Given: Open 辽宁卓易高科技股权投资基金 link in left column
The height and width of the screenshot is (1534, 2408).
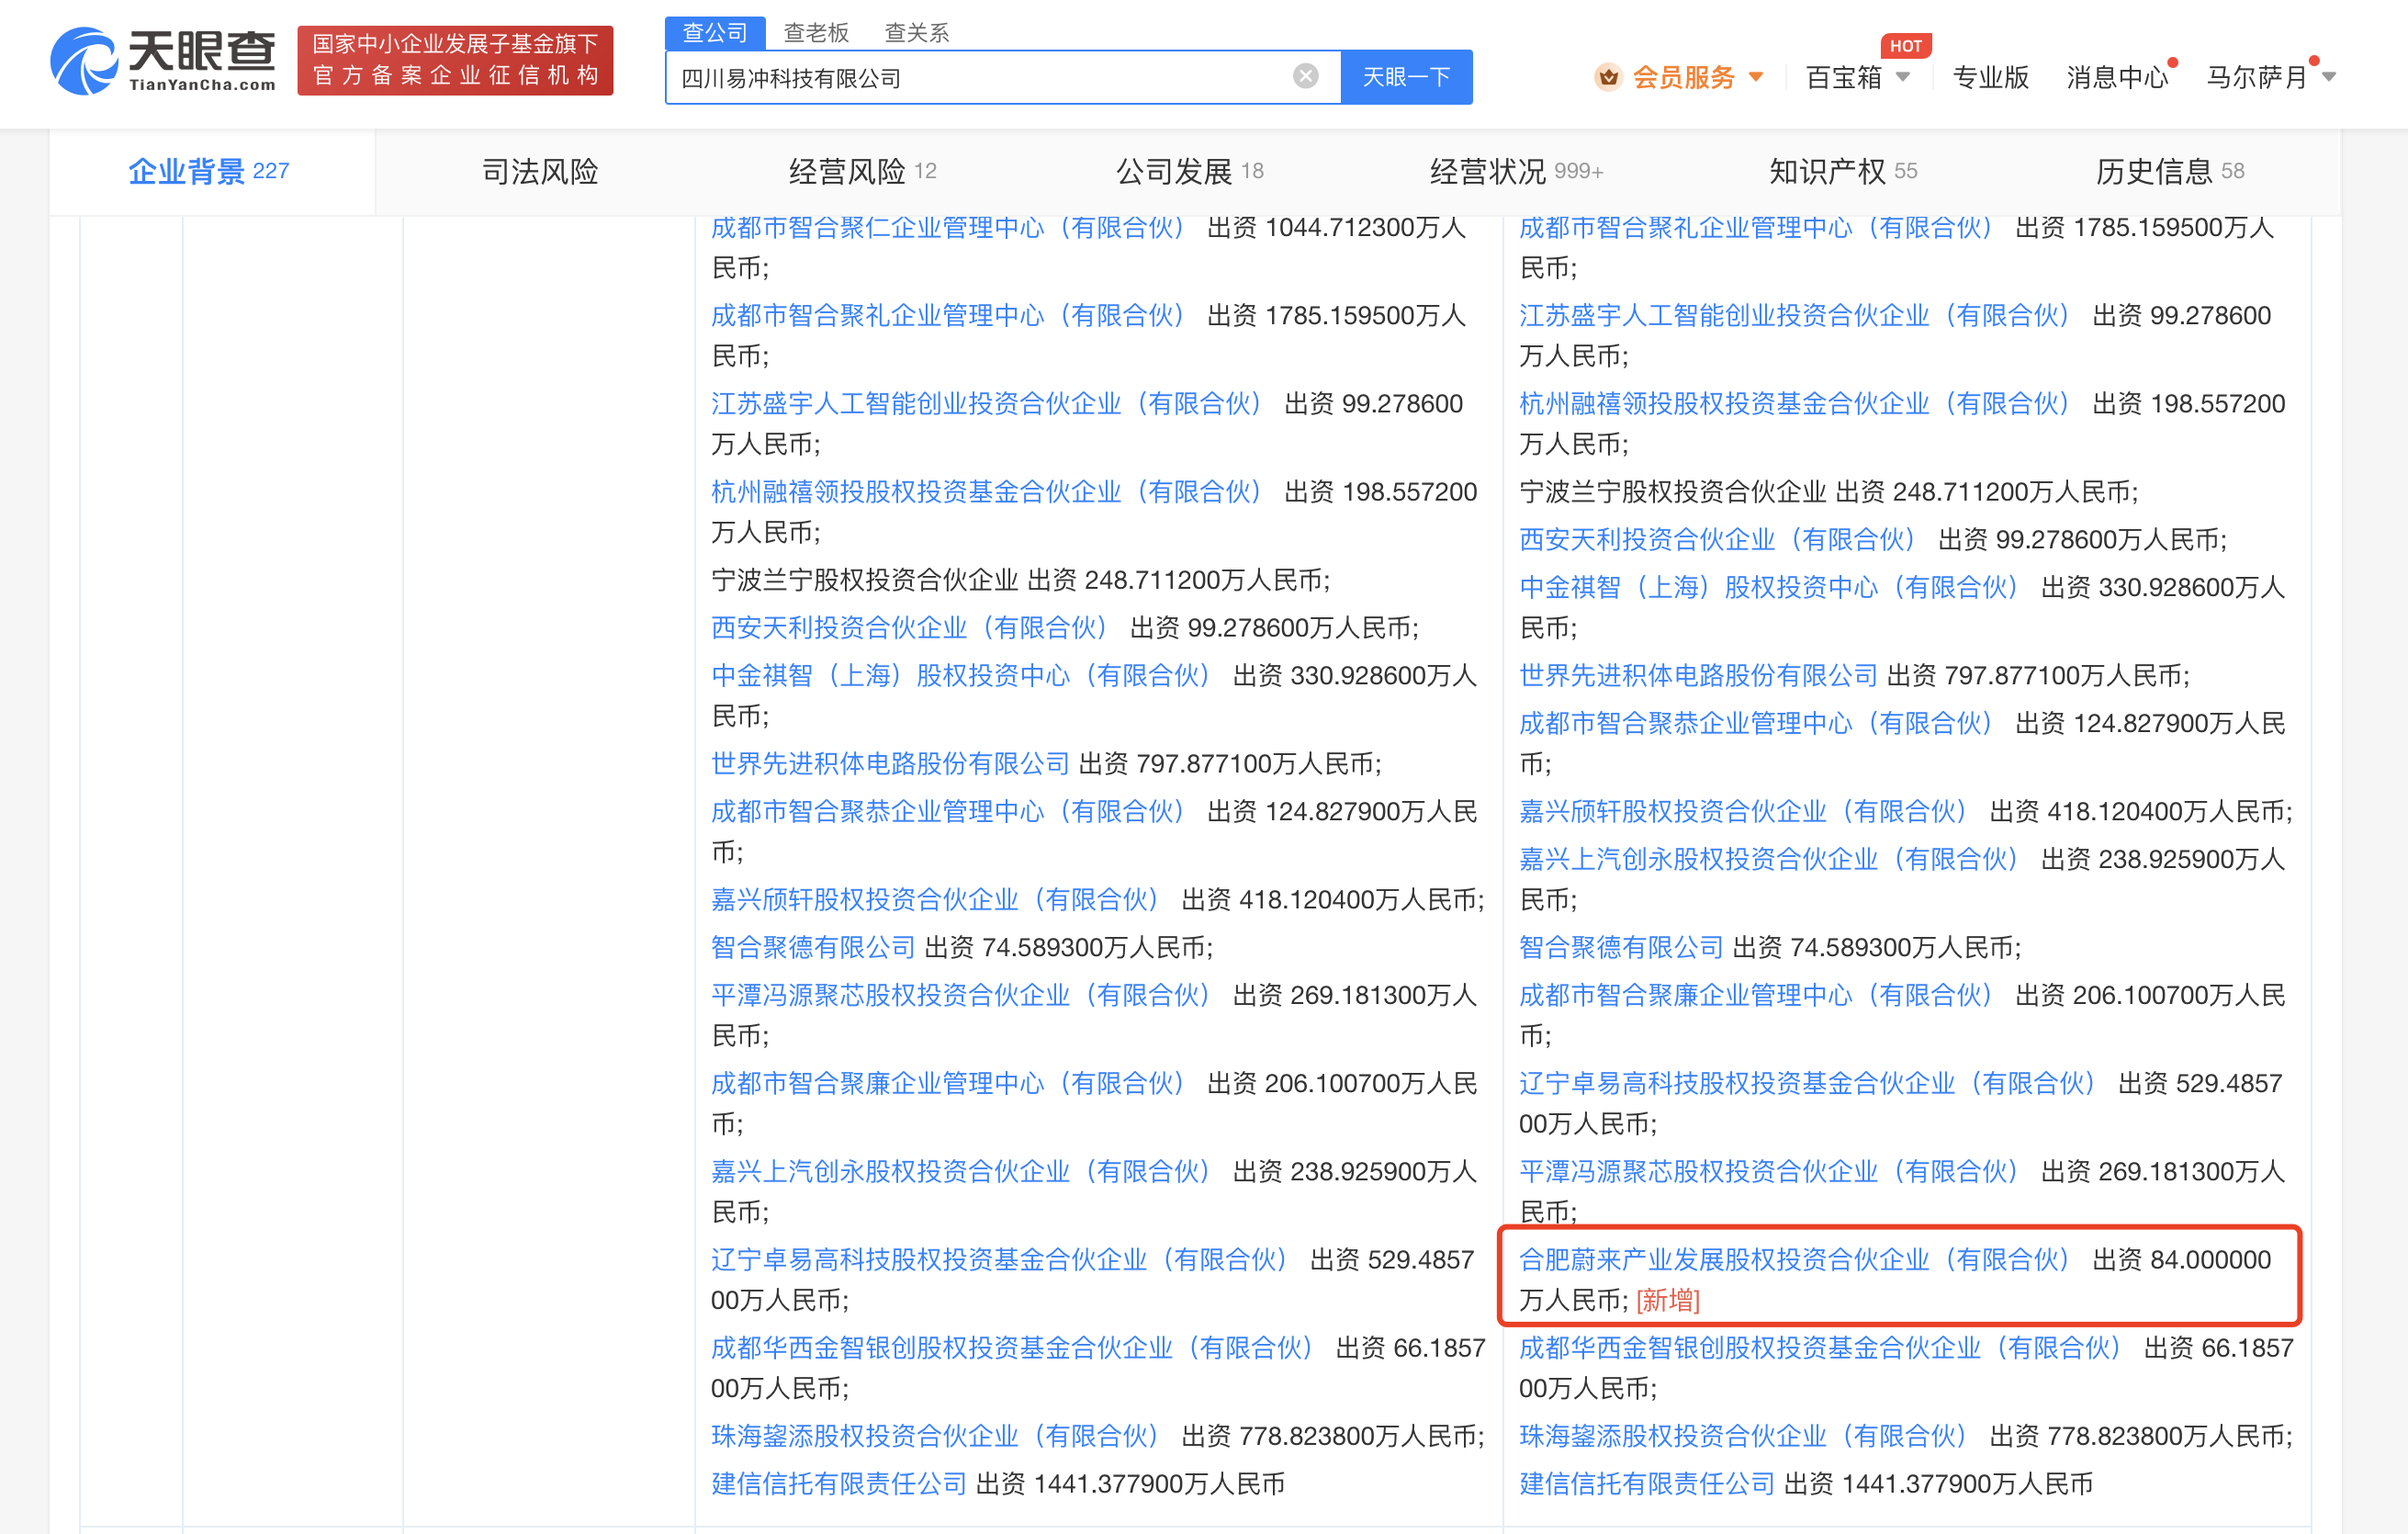Looking at the screenshot, I should [999, 1260].
